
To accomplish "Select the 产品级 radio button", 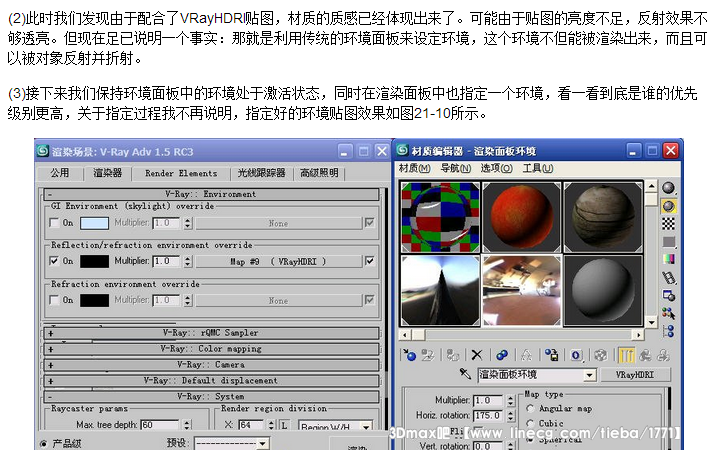I will click(44, 444).
